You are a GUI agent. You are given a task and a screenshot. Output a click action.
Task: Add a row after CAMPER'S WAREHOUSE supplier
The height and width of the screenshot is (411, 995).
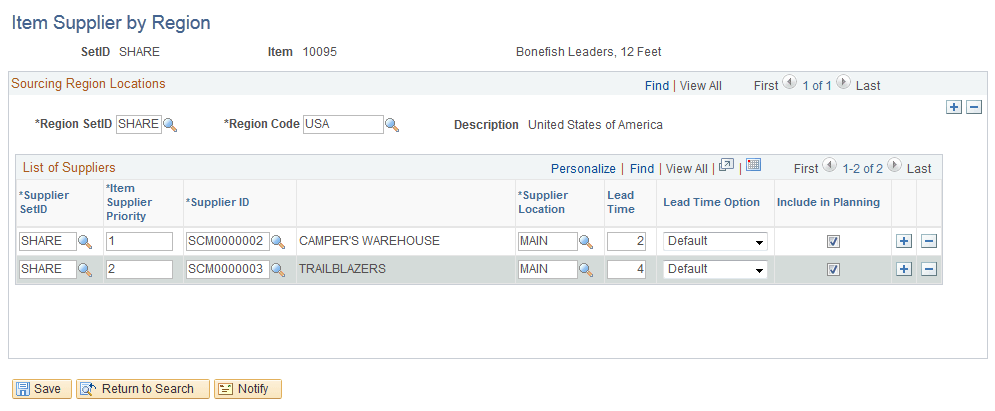tap(904, 242)
